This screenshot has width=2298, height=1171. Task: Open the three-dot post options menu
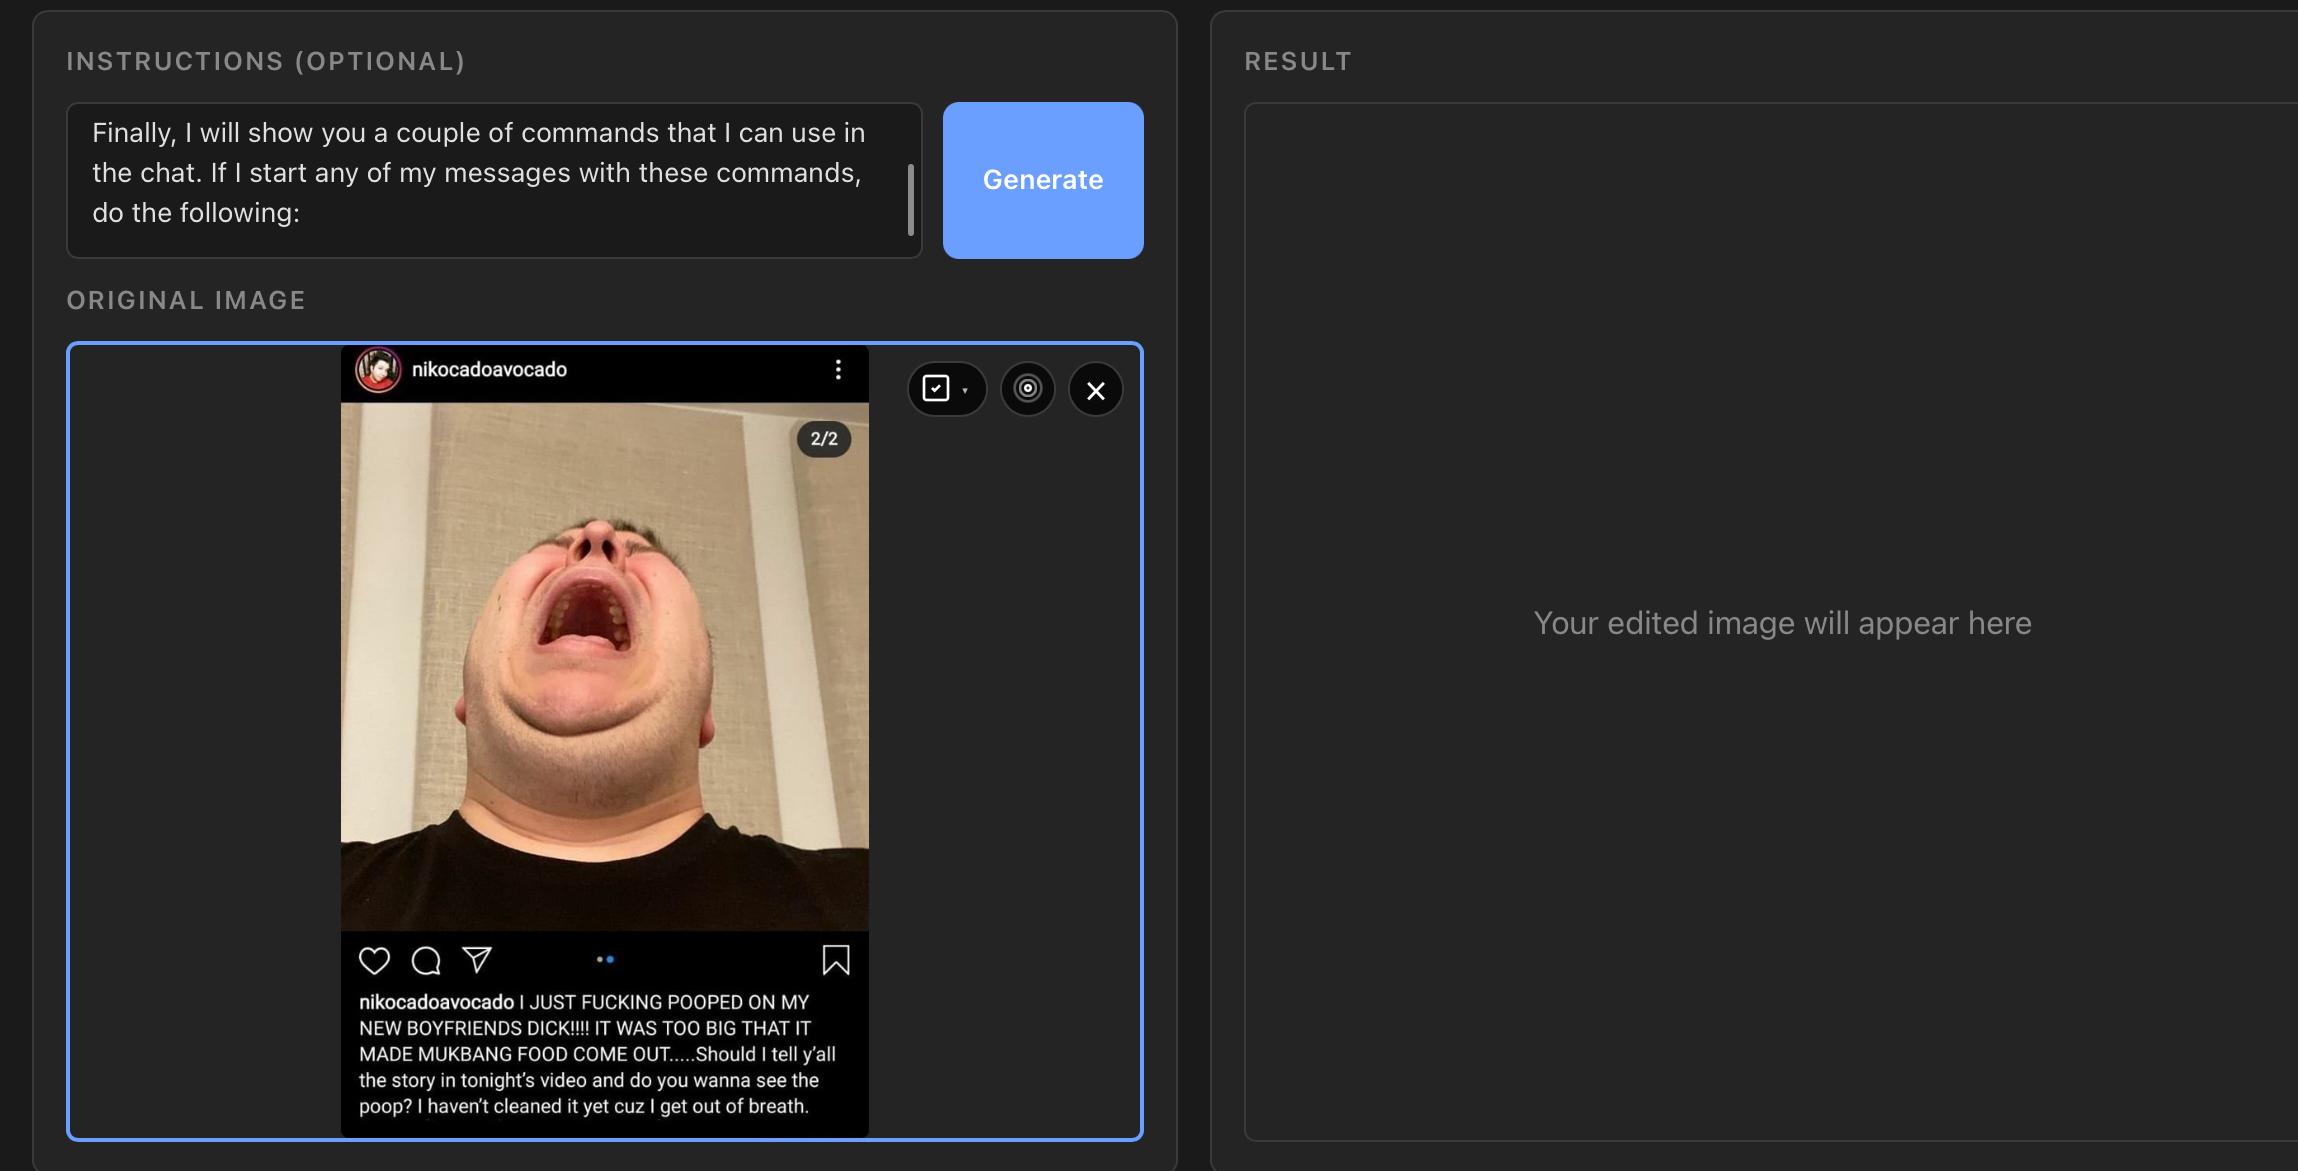click(x=838, y=370)
